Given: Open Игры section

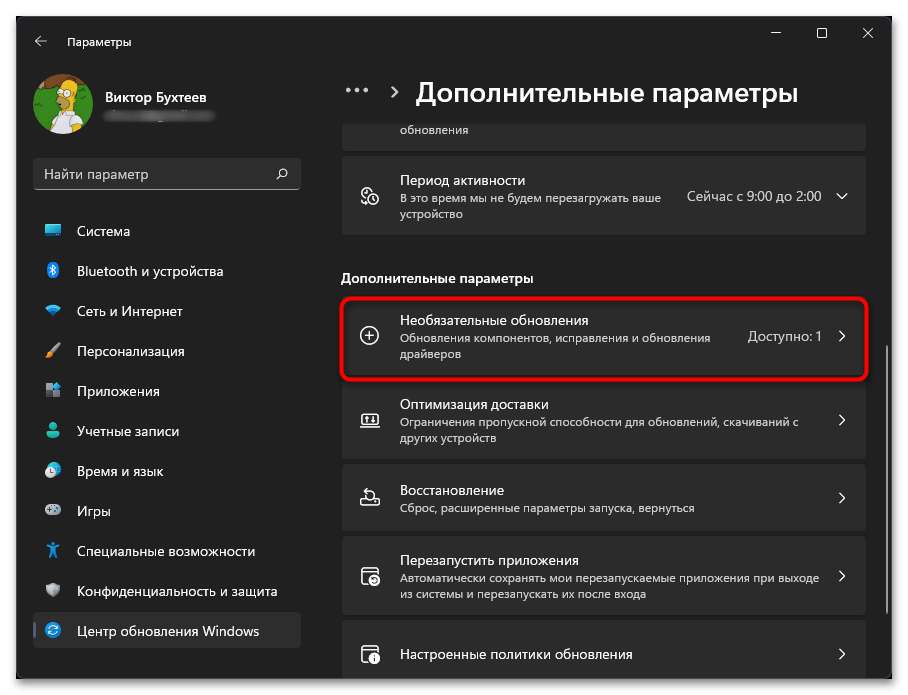Looking at the screenshot, I should click(167, 511).
